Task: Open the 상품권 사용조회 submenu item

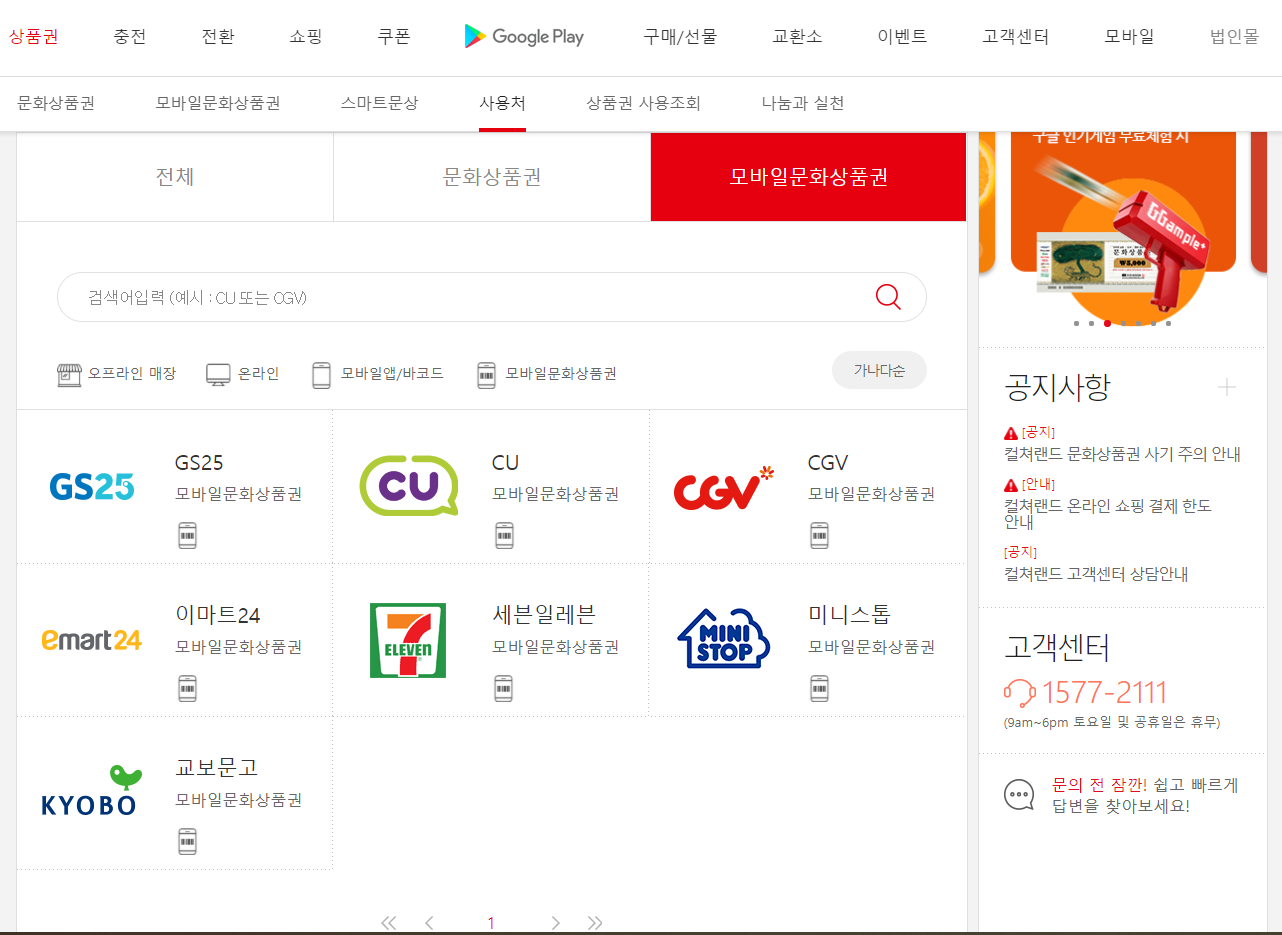Action: point(643,103)
